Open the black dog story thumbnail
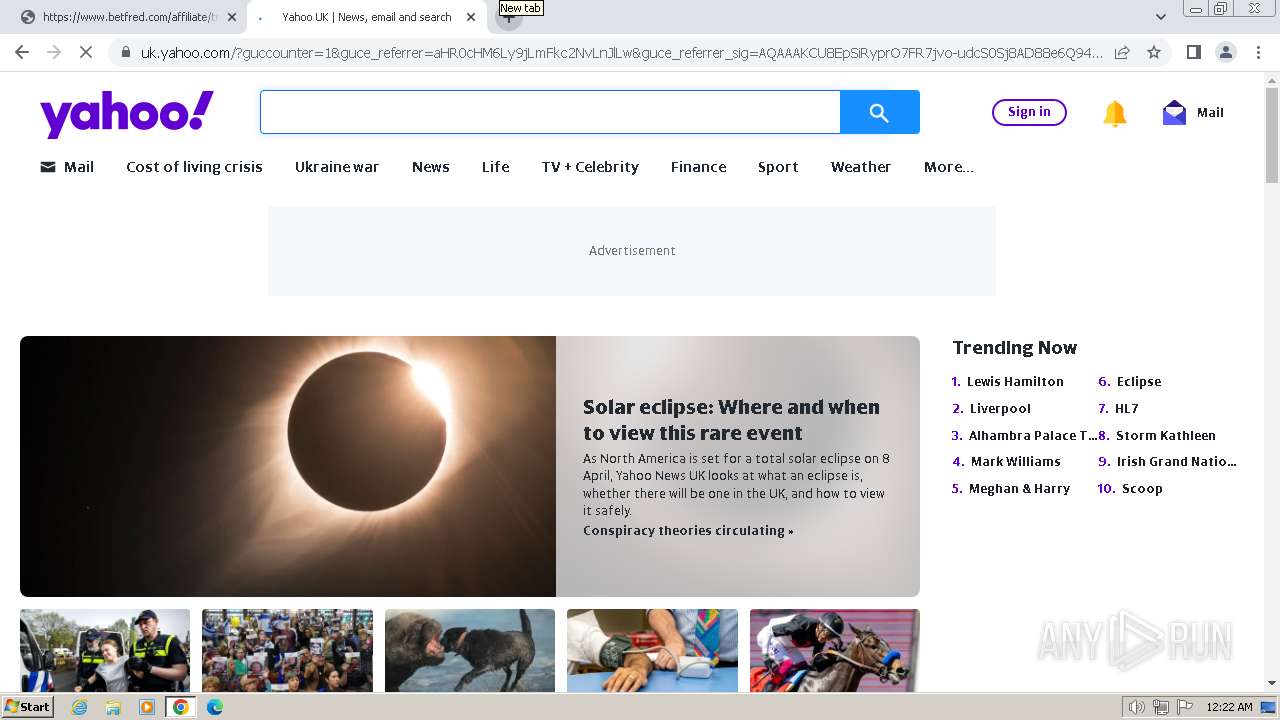1280x720 pixels. 470,650
